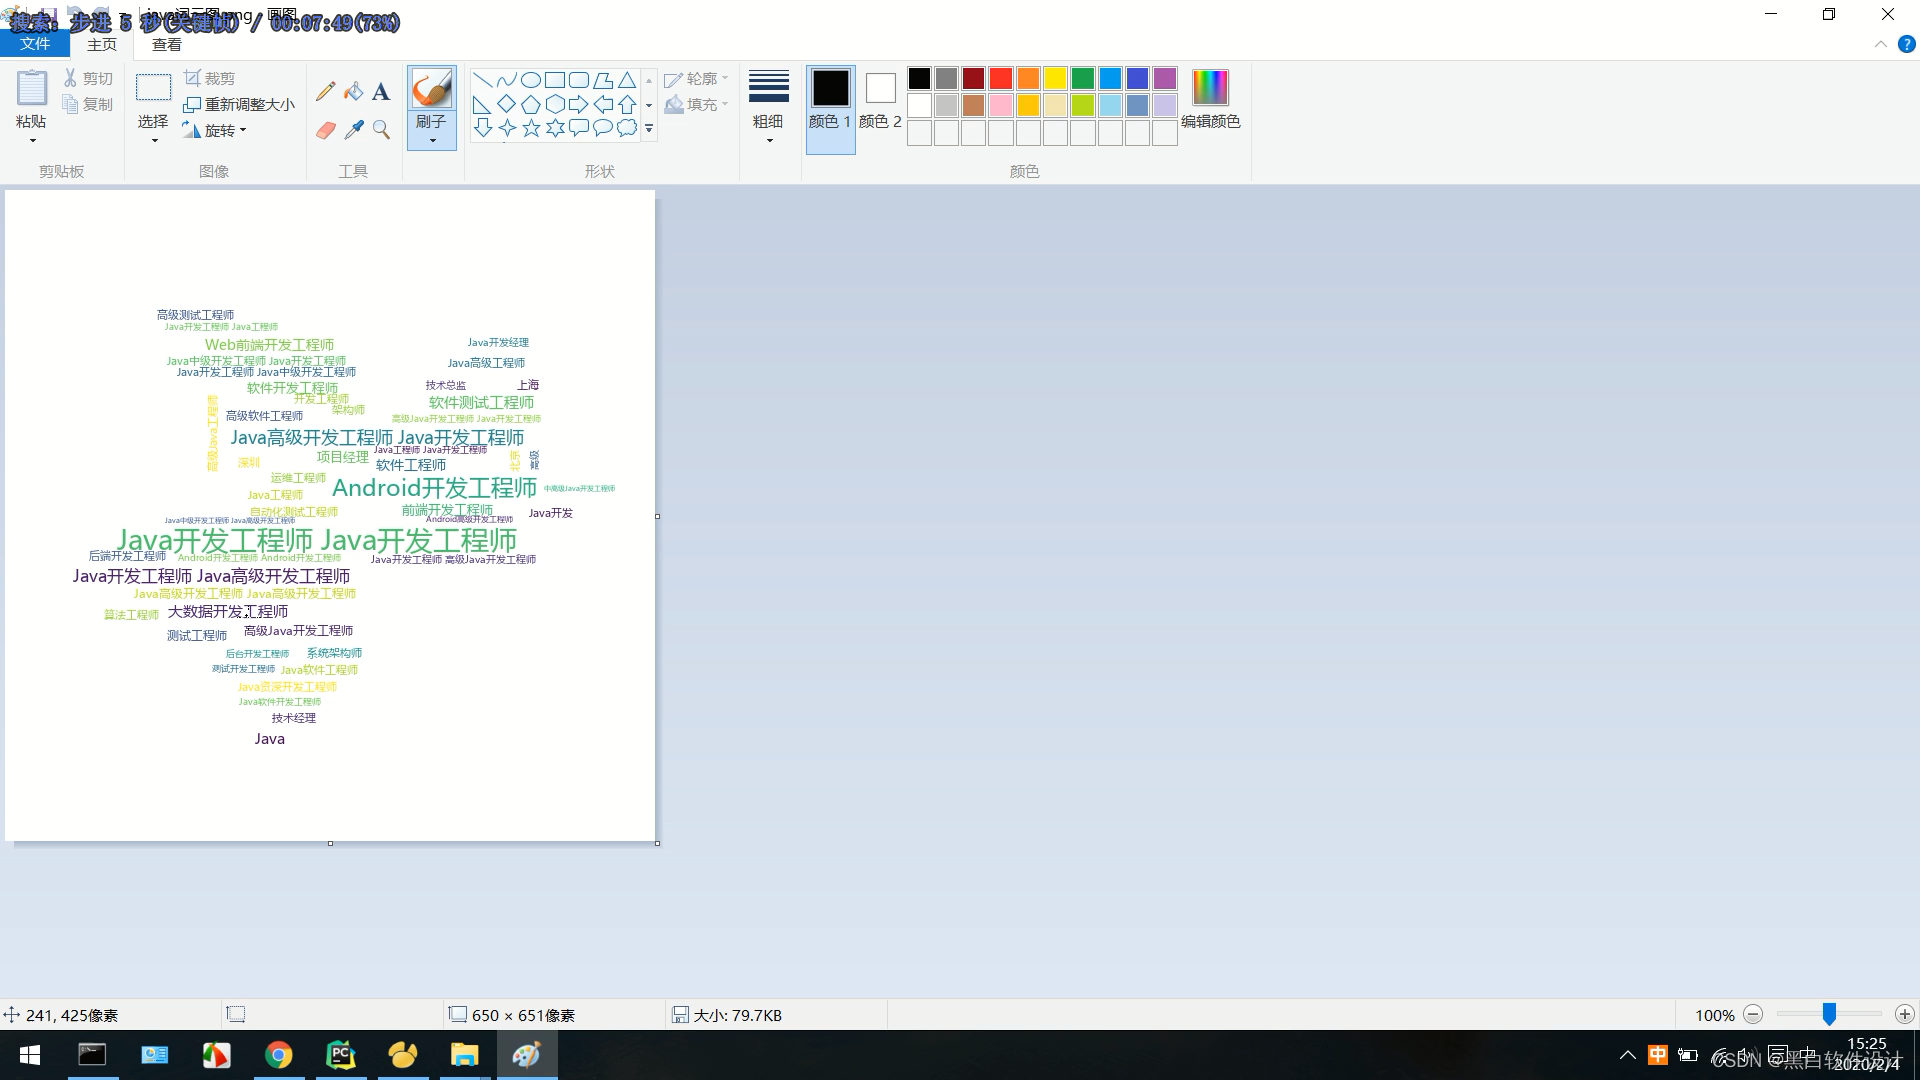This screenshot has width=1920, height=1080.
Task: Pick the black color swatch
Action: tap(919, 78)
